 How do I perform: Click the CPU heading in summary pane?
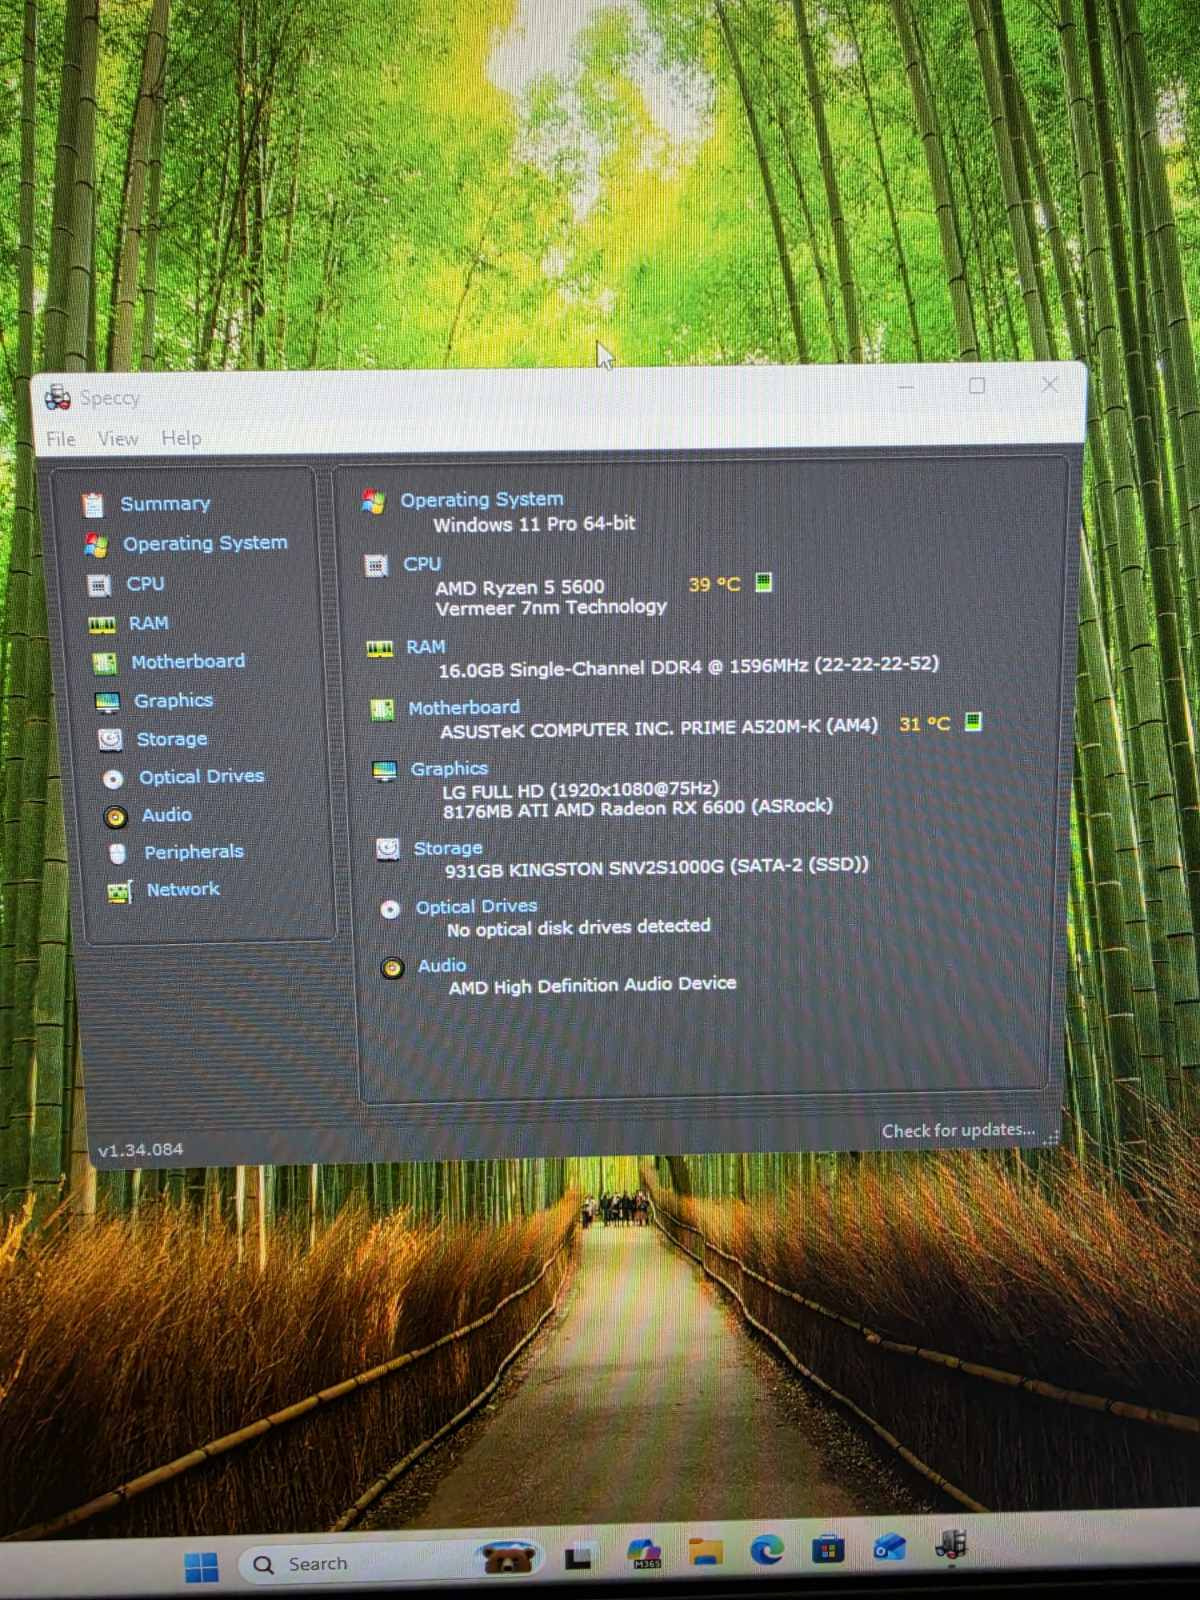[x=422, y=564]
